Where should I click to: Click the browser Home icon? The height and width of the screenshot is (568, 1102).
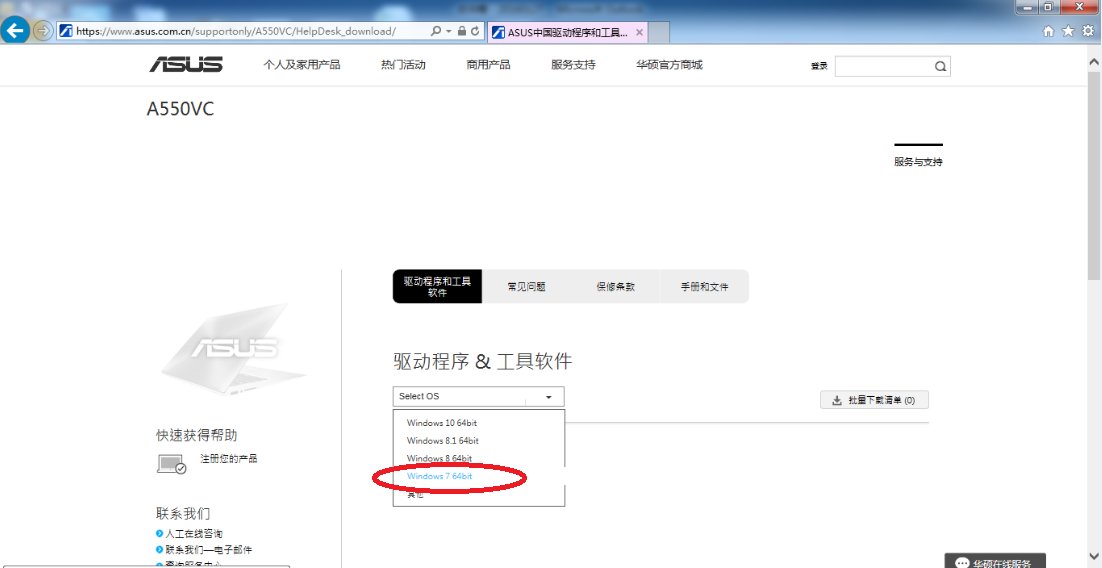point(1049,31)
